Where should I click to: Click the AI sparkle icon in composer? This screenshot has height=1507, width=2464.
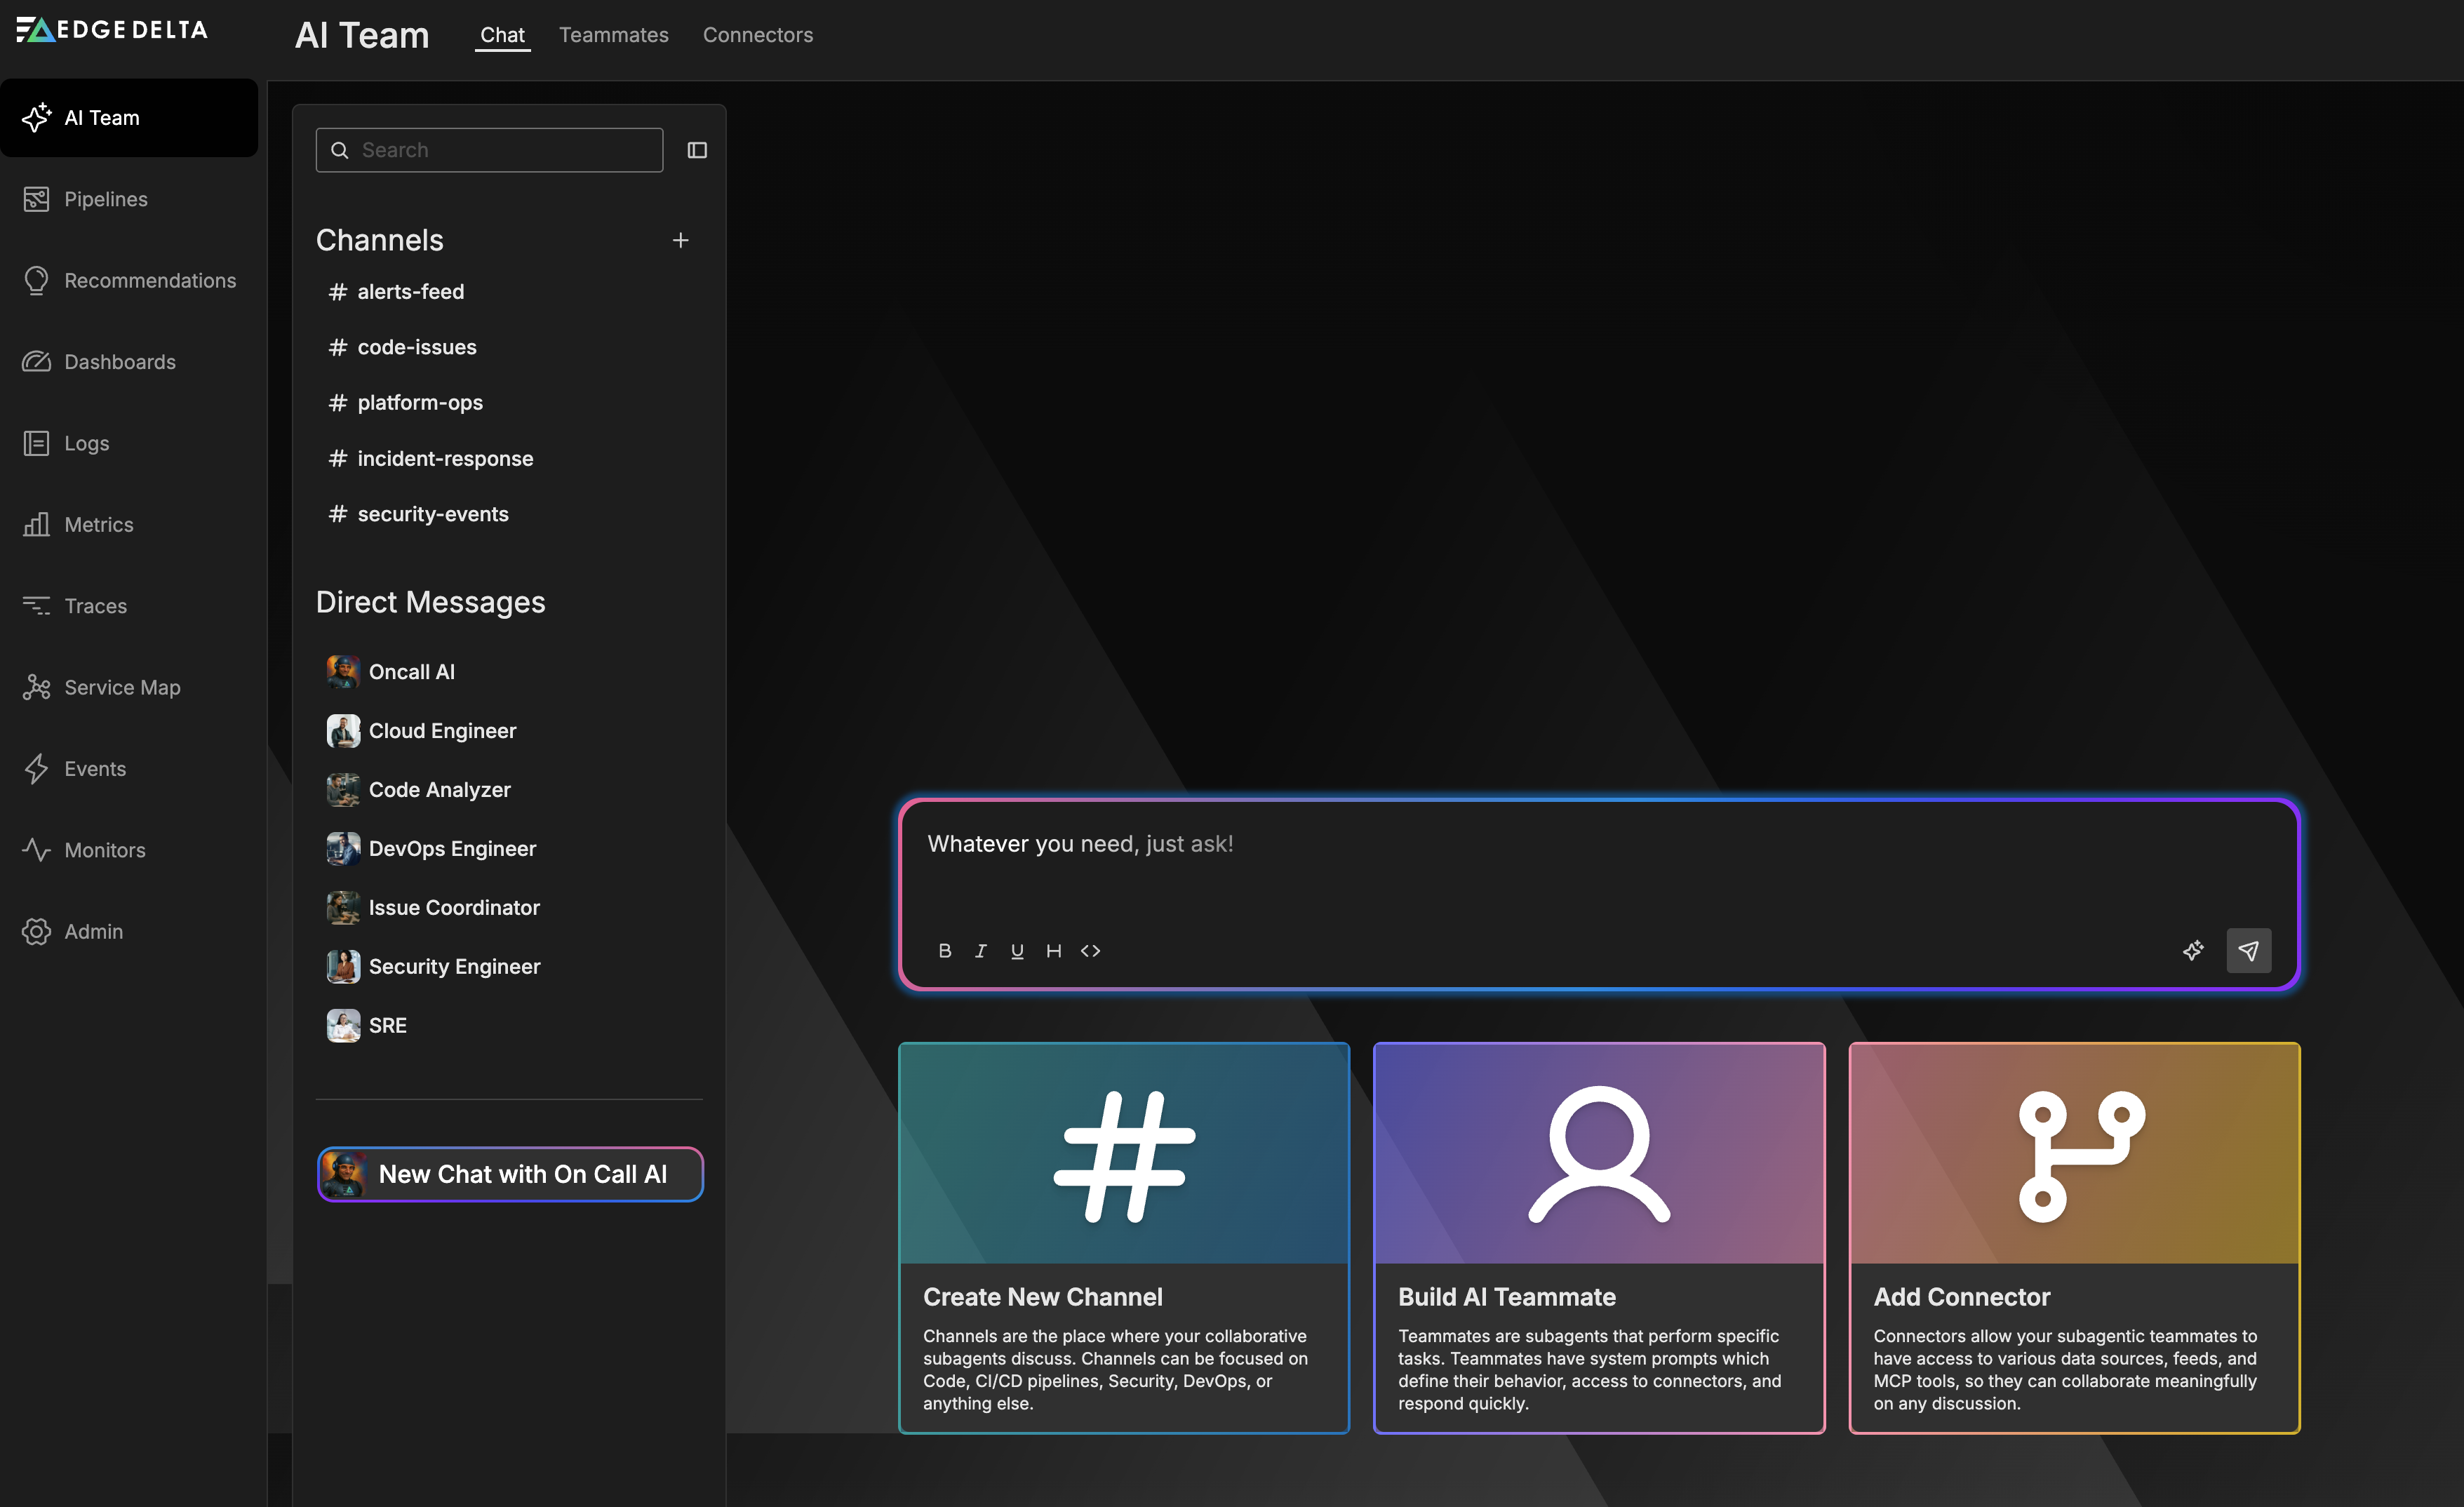tap(2192, 950)
